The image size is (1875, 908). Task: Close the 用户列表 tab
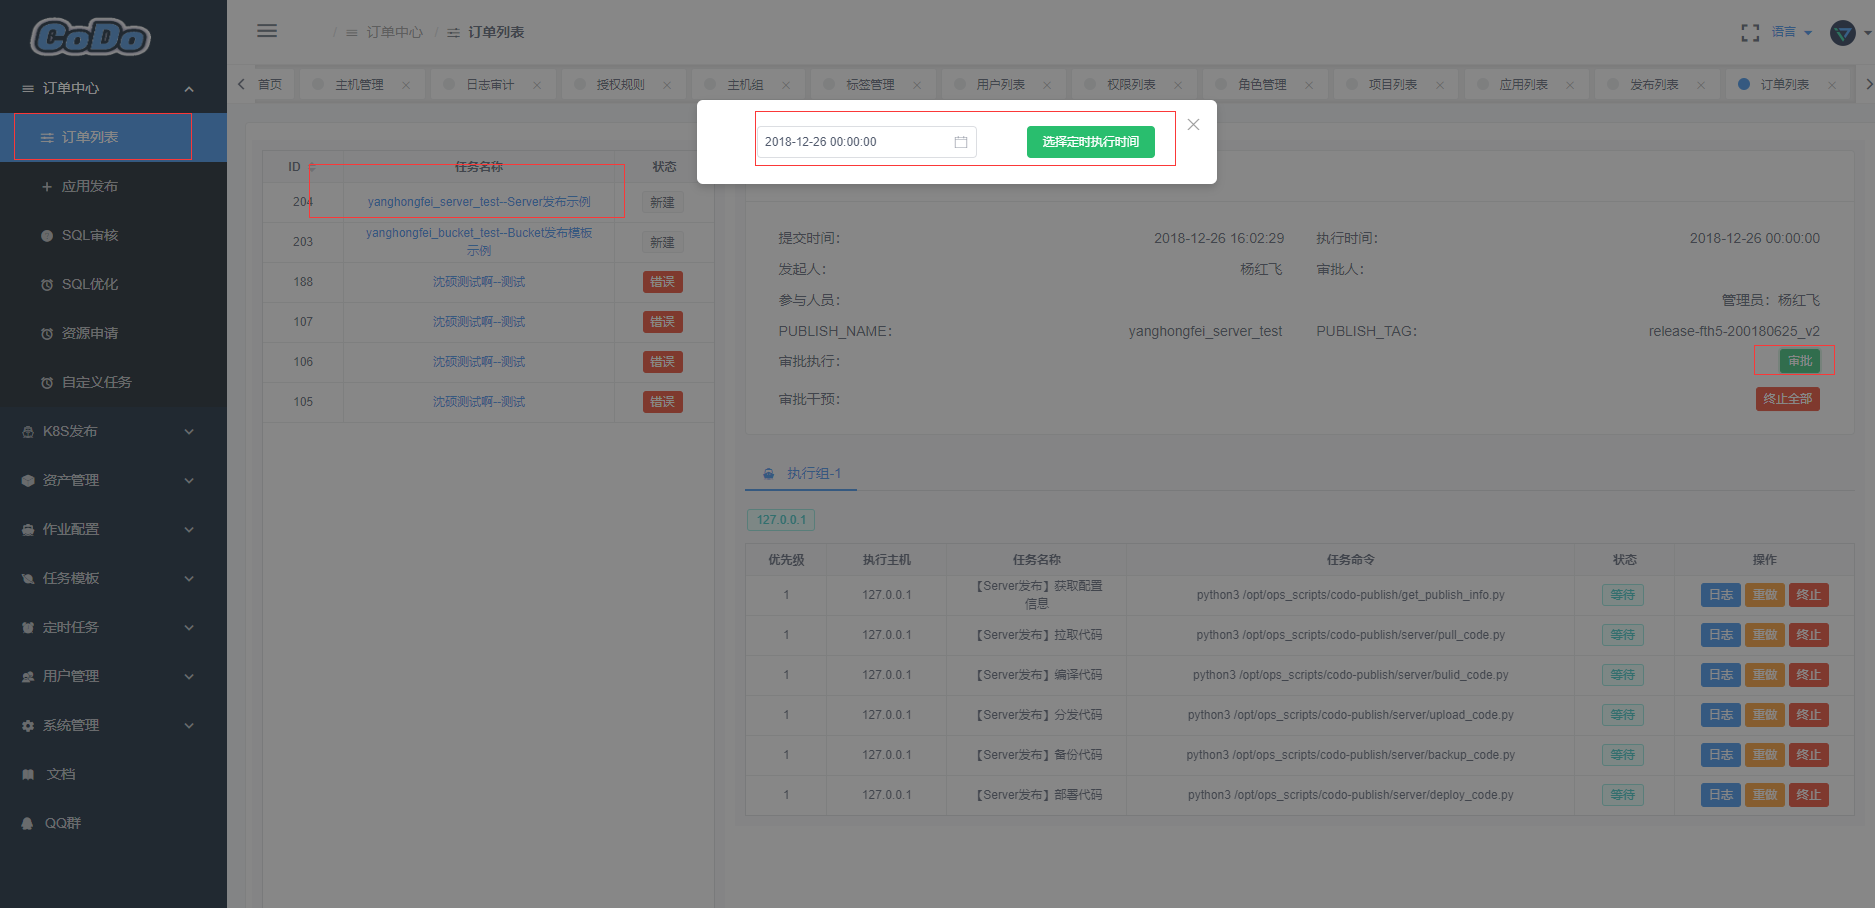(1047, 85)
